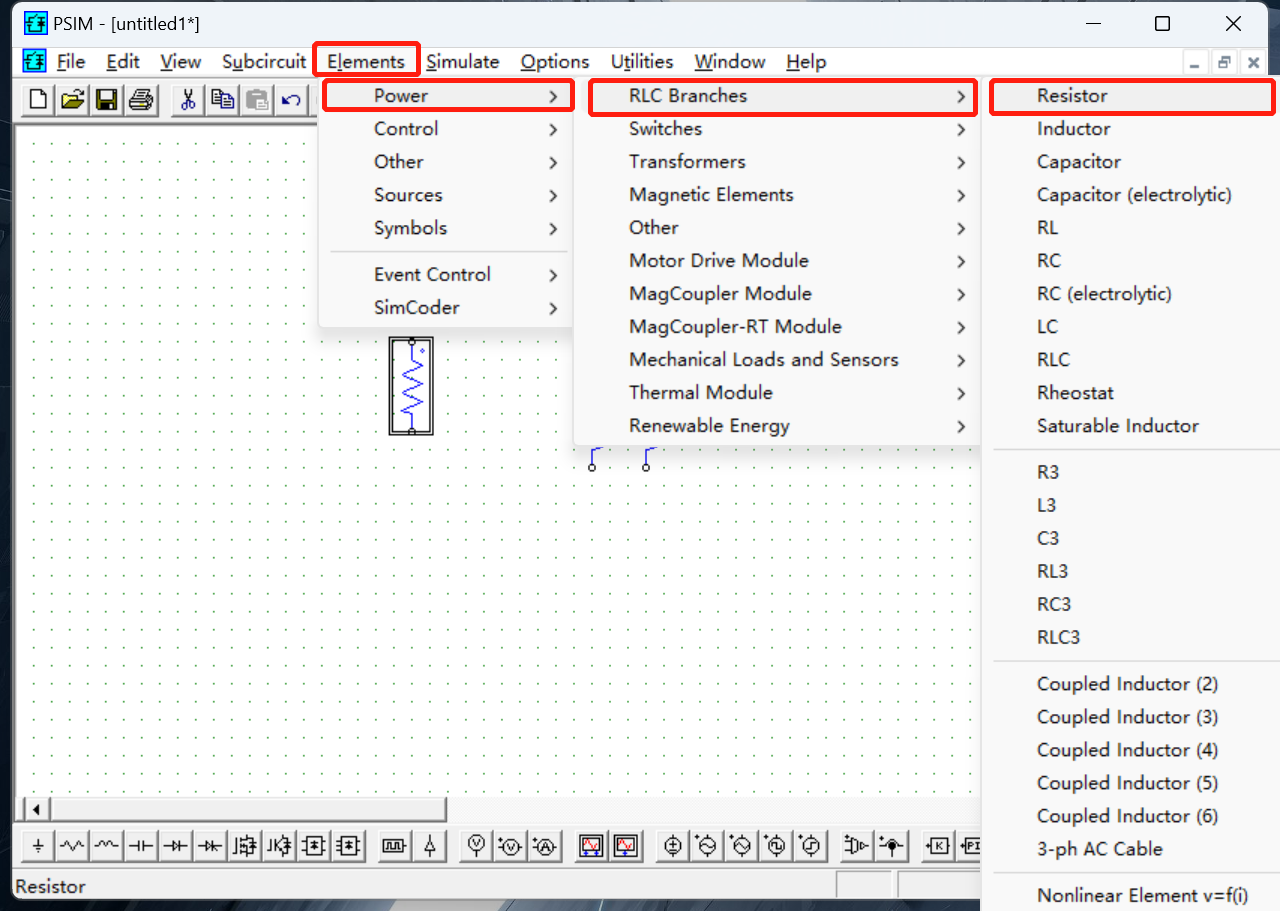
Task: Open the View menu
Action: pos(180,62)
